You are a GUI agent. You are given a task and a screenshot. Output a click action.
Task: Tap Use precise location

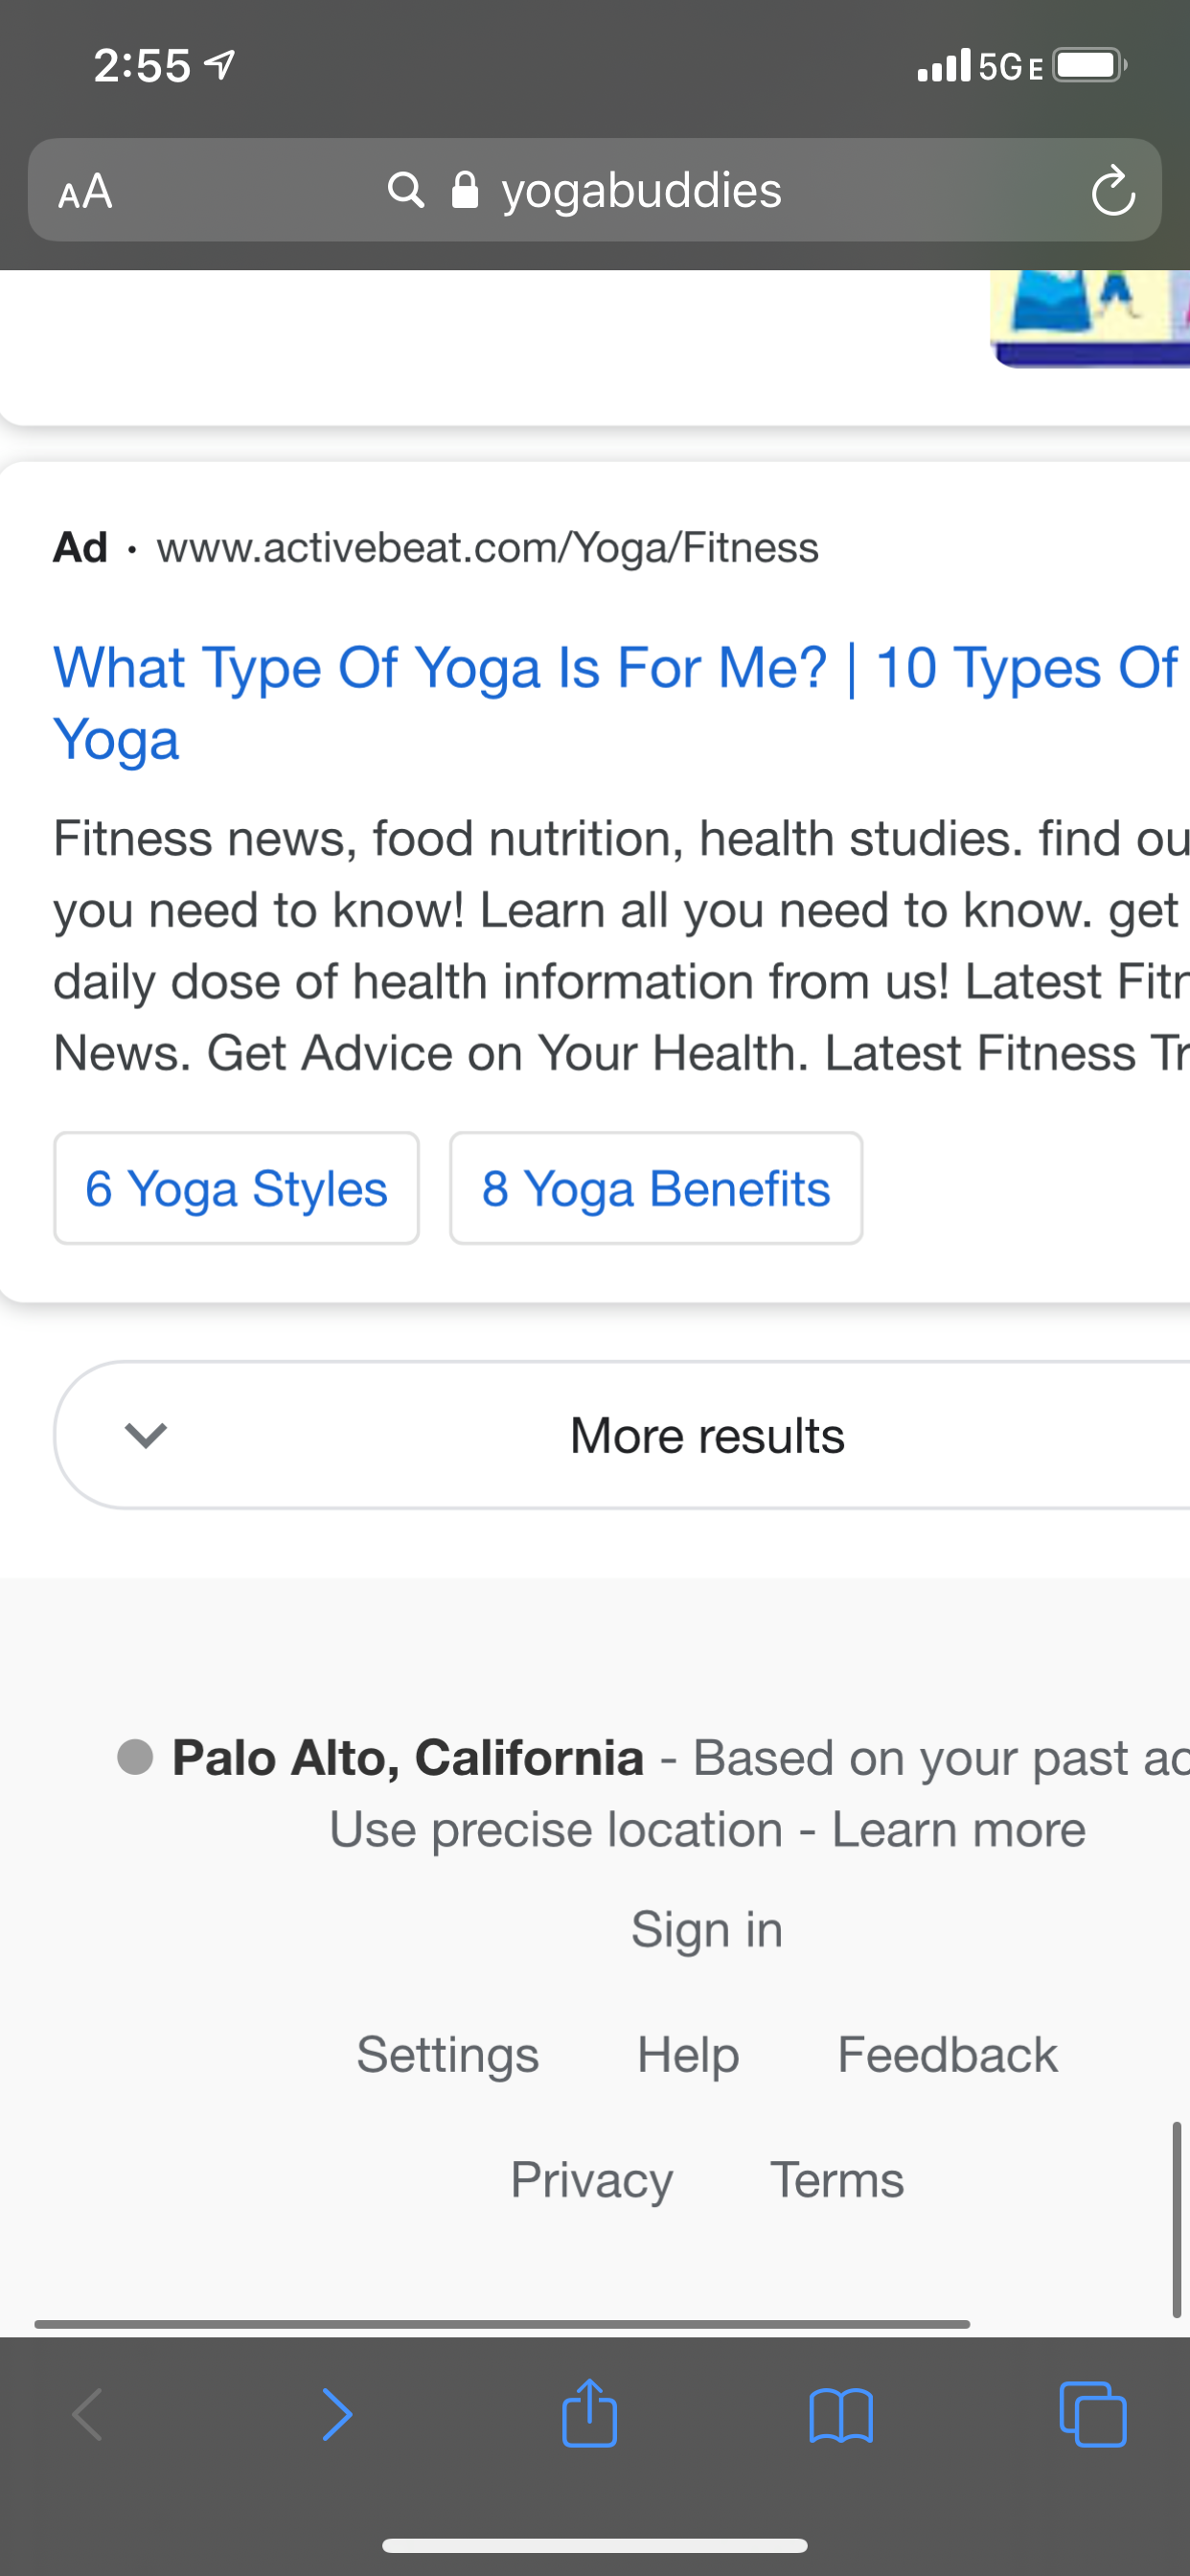coord(556,1829)
